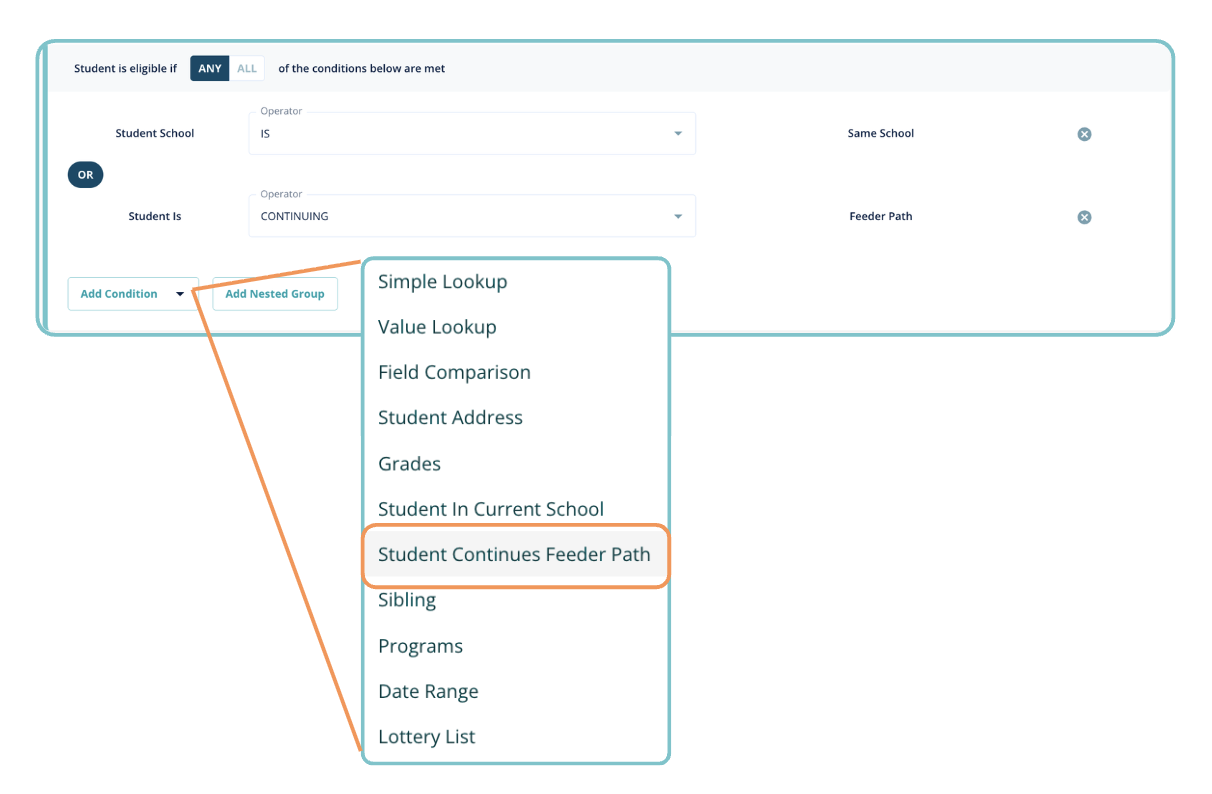
Task: Choose Lottery List at menu bottom
Action: tap(426, 737)
